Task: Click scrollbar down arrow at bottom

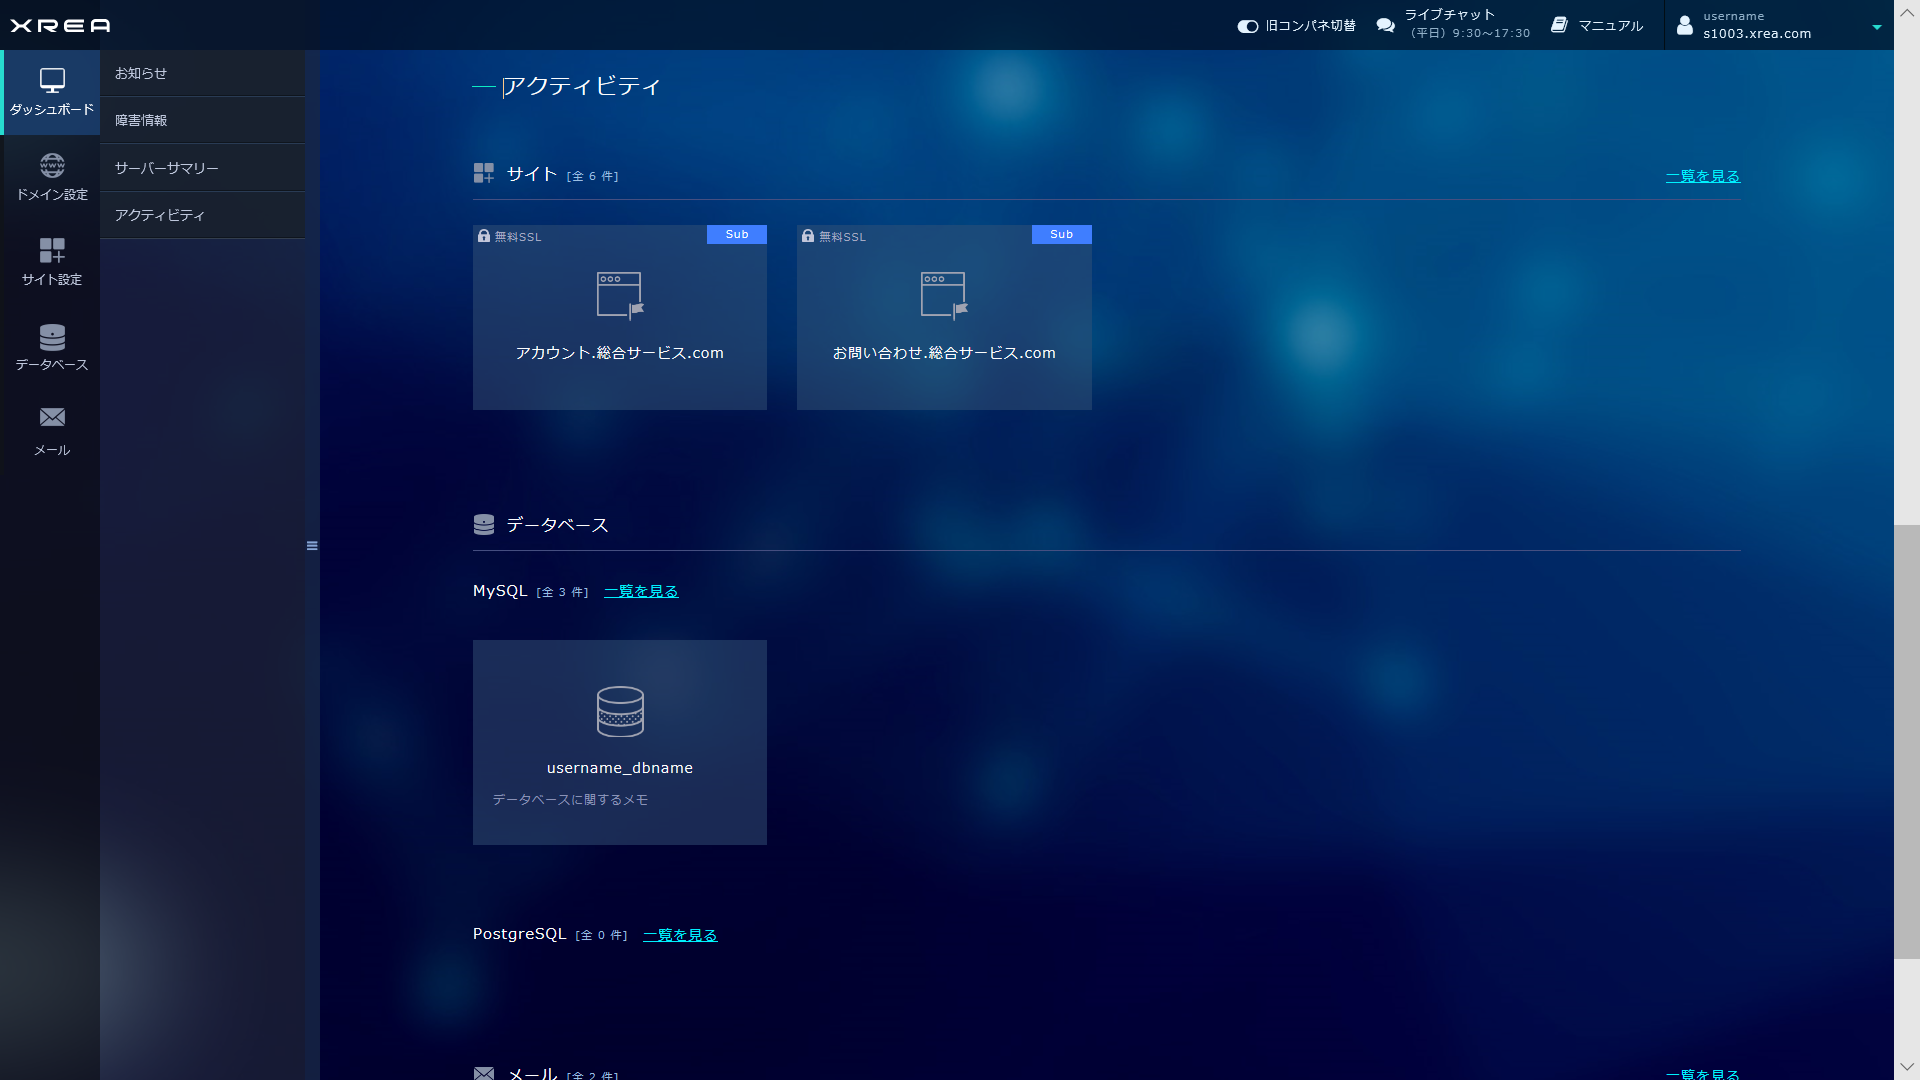Action: [1906, 1067]
